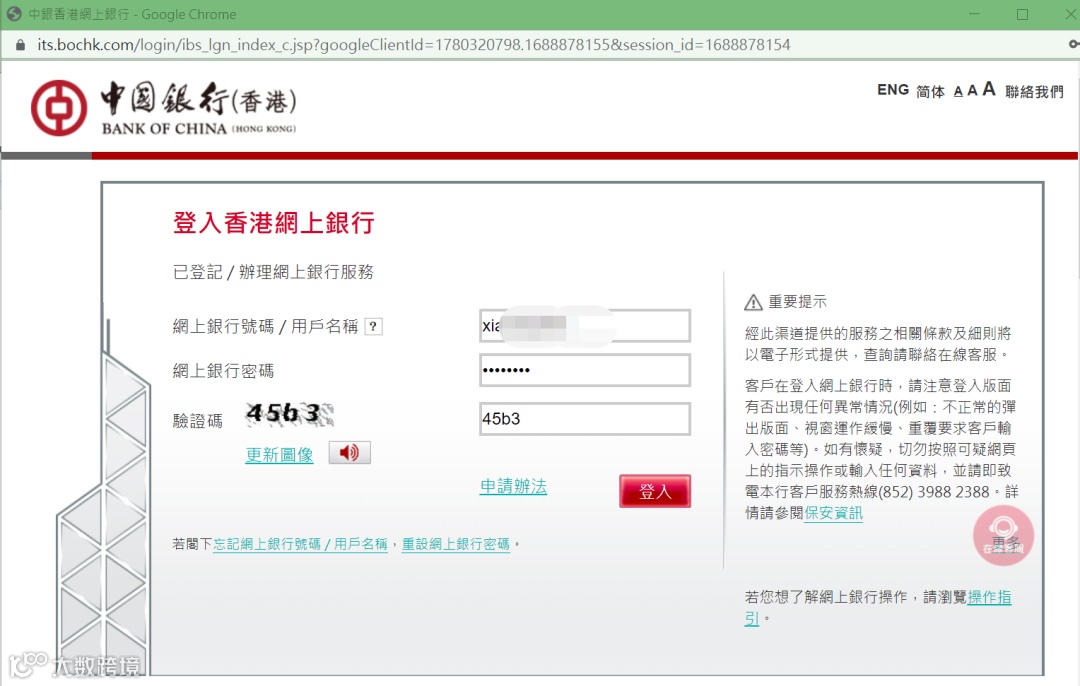1080x686 pixels.
Task: Open the 操作指引 operation guide link
Action: click(989, 597)
